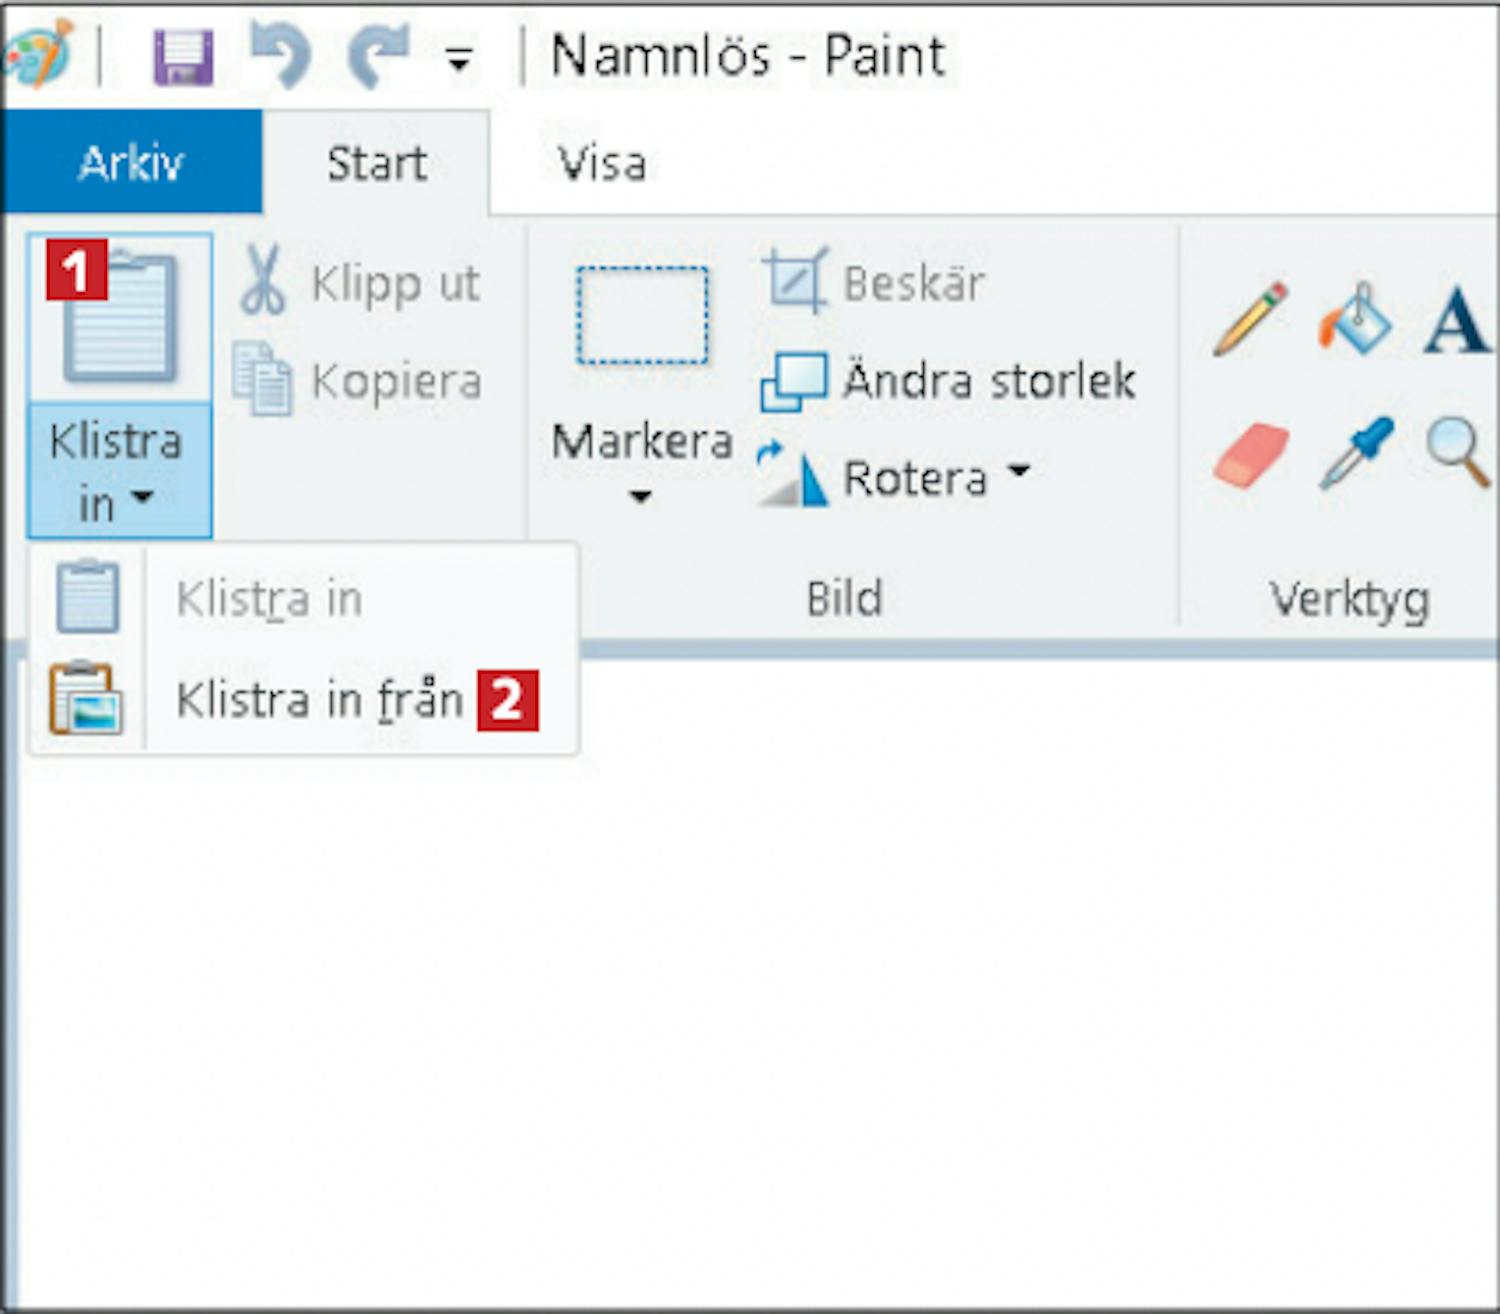
Task: Select the Fill with color bucket tool
Action: pos(1356,319)
